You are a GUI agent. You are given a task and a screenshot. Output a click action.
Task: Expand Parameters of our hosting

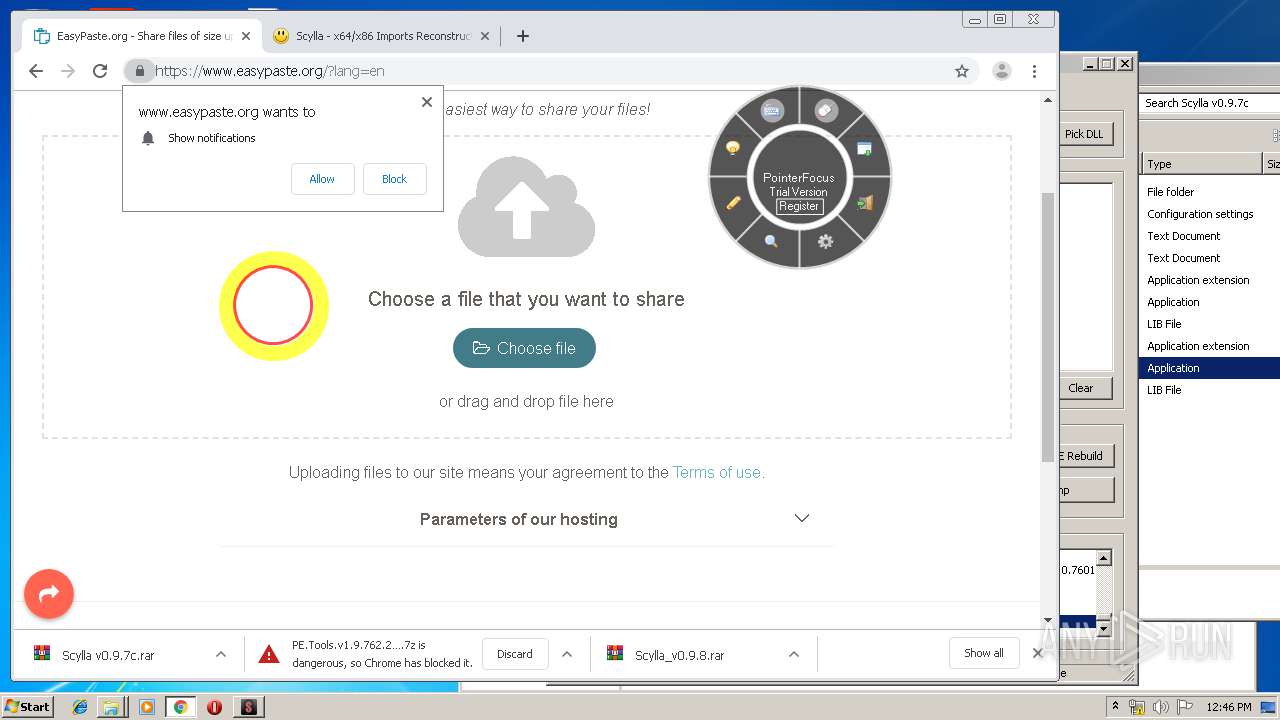615,519
